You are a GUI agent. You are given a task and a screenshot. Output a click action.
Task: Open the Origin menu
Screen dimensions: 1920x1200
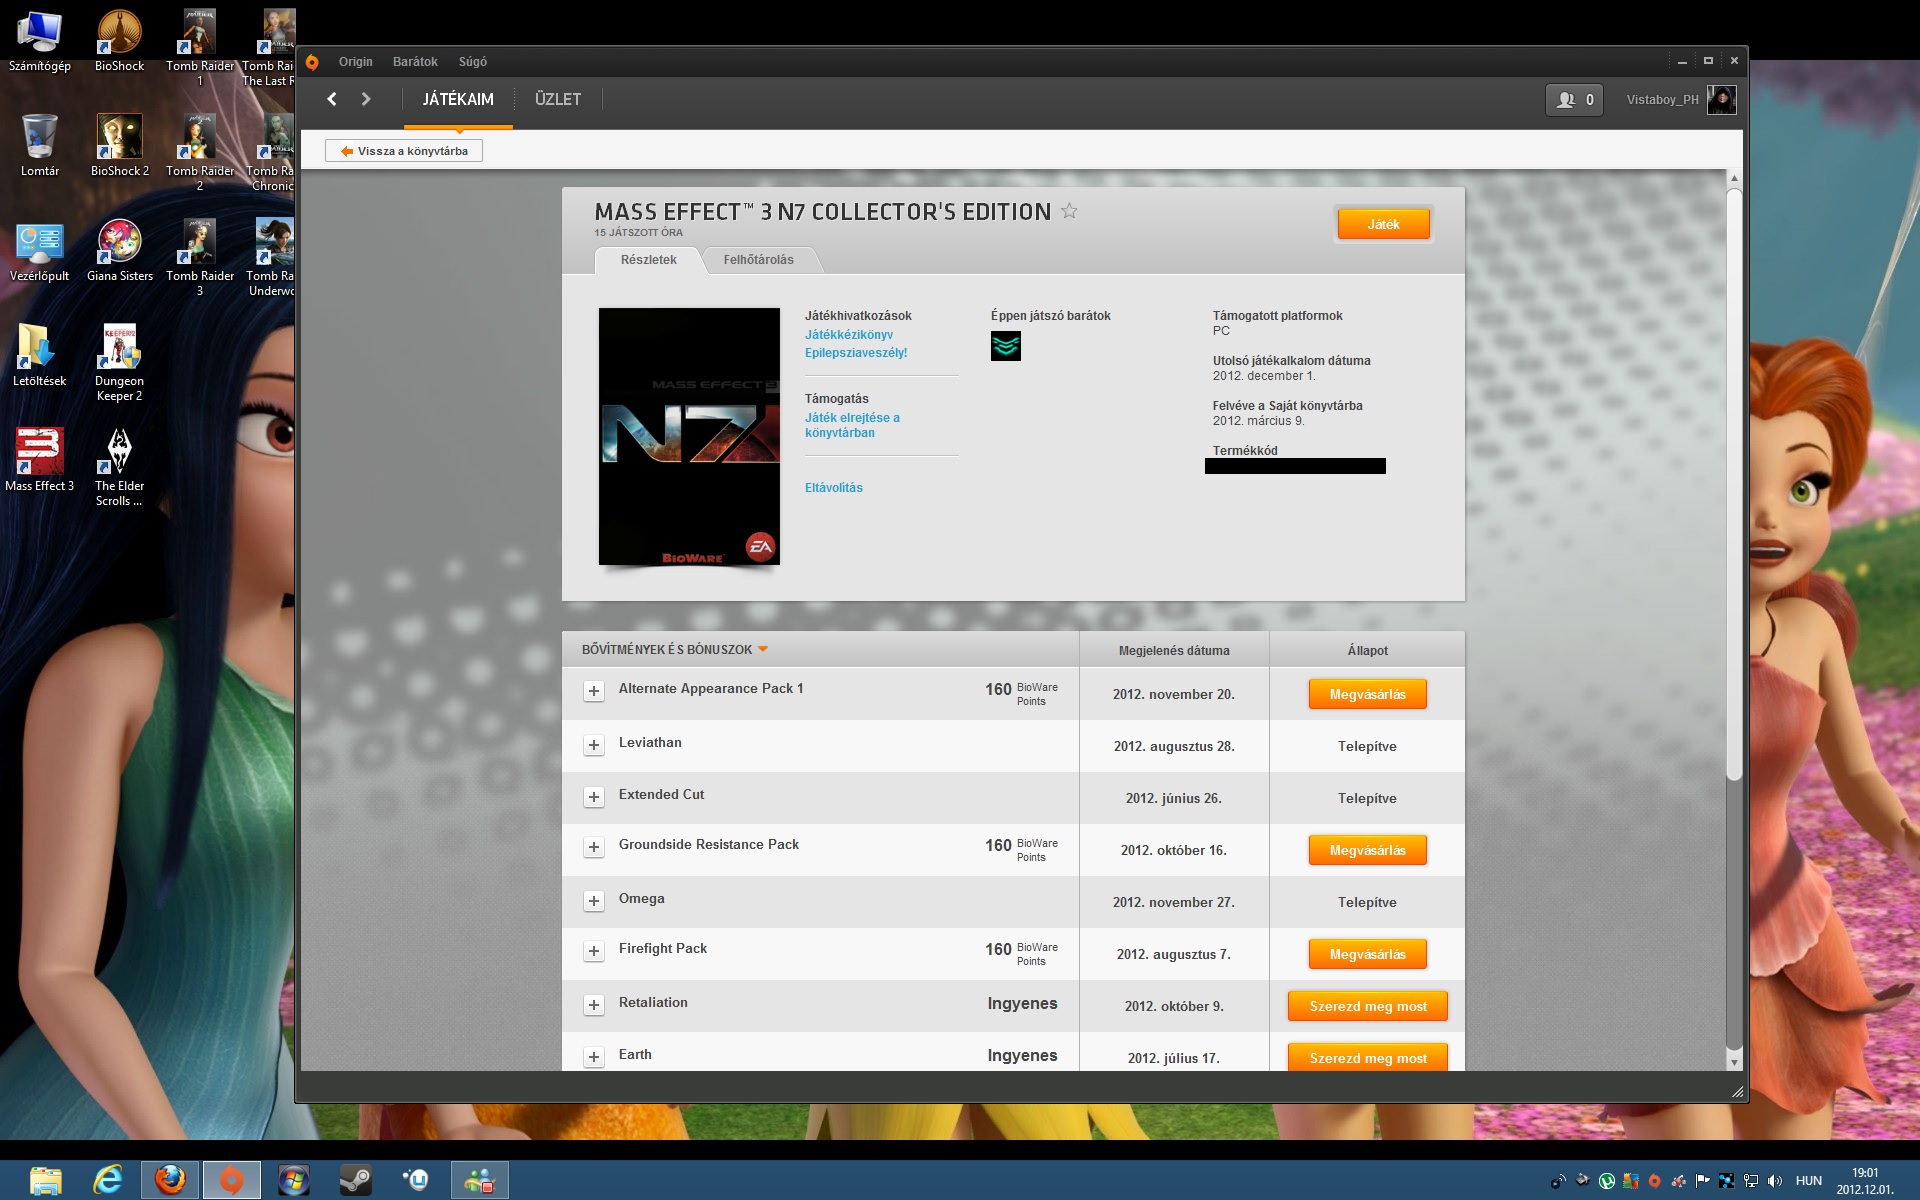point(355,62)
